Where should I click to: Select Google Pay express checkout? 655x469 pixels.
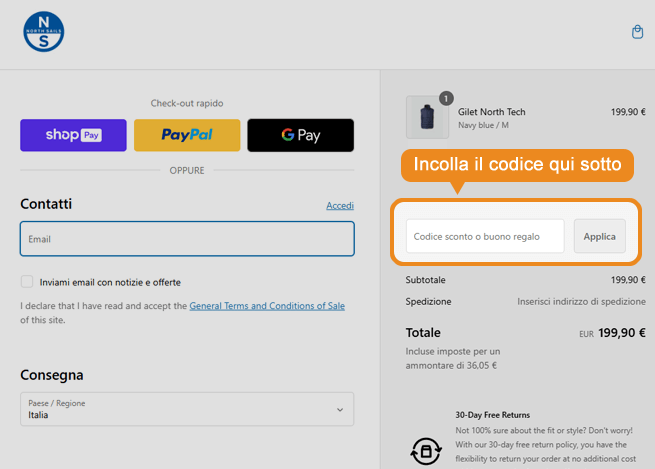pos(300,135)
